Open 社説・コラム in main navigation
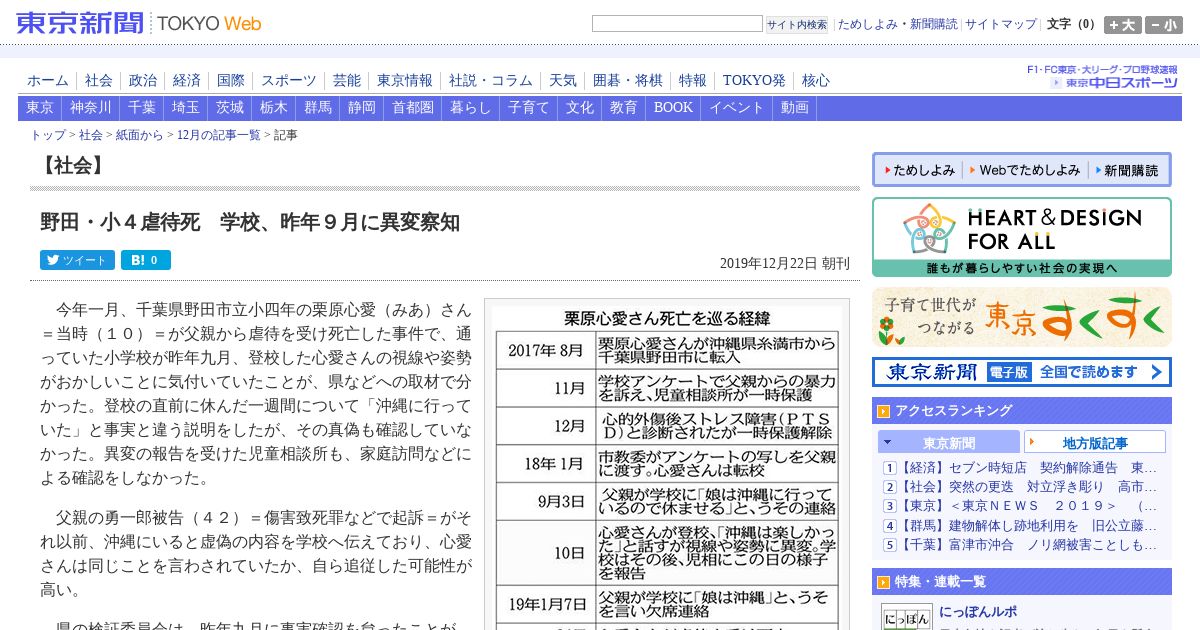Screen dimensions: 1200x630 coord(491,80)
